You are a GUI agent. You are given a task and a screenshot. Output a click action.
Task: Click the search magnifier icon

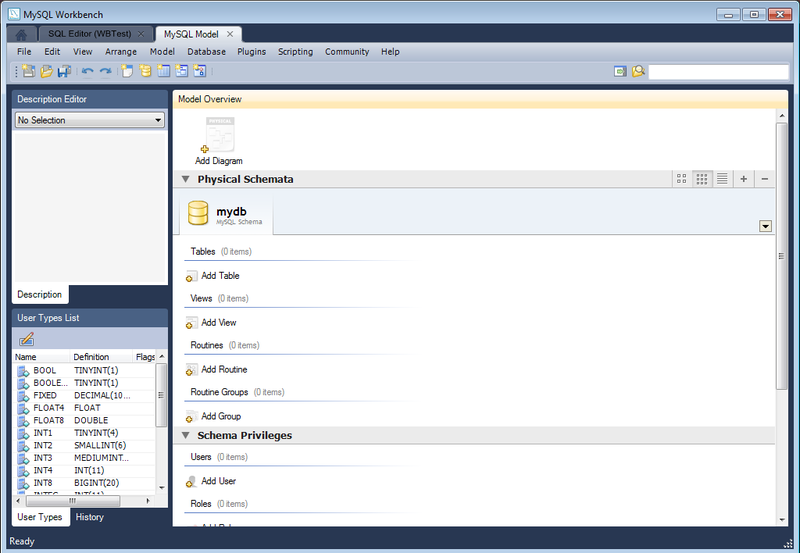(x=638, y=71)
